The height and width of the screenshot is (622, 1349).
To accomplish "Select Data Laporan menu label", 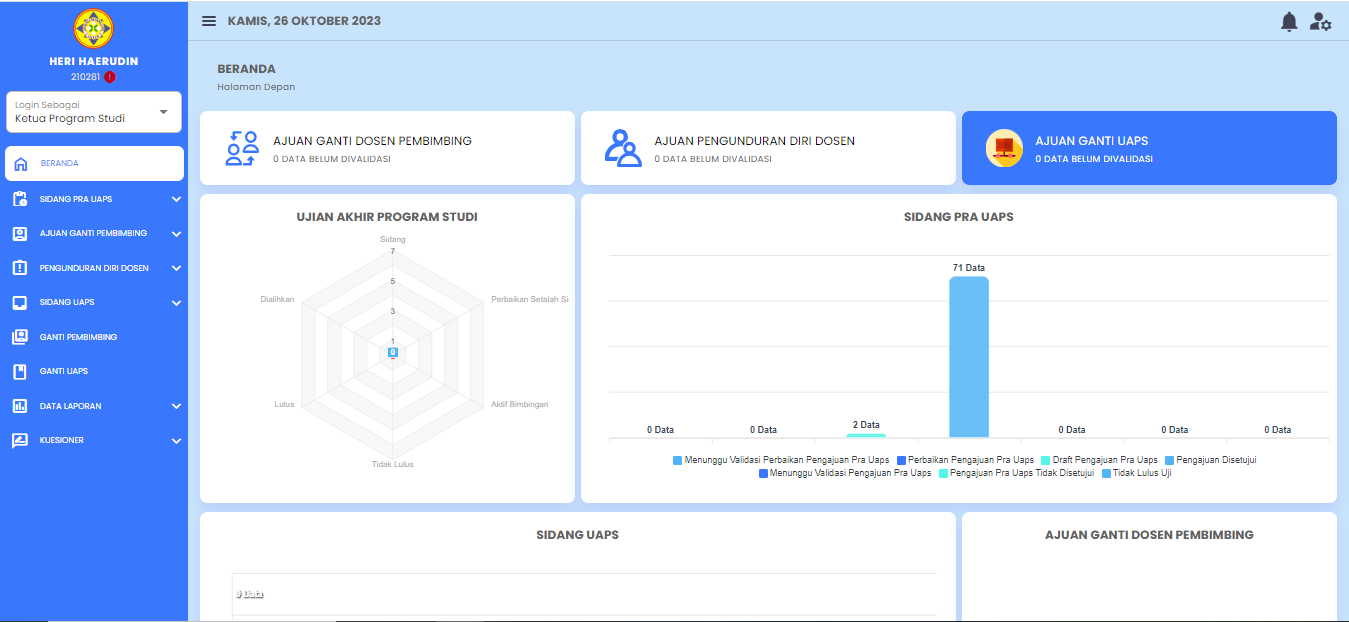I will click(x=70, y=406).
